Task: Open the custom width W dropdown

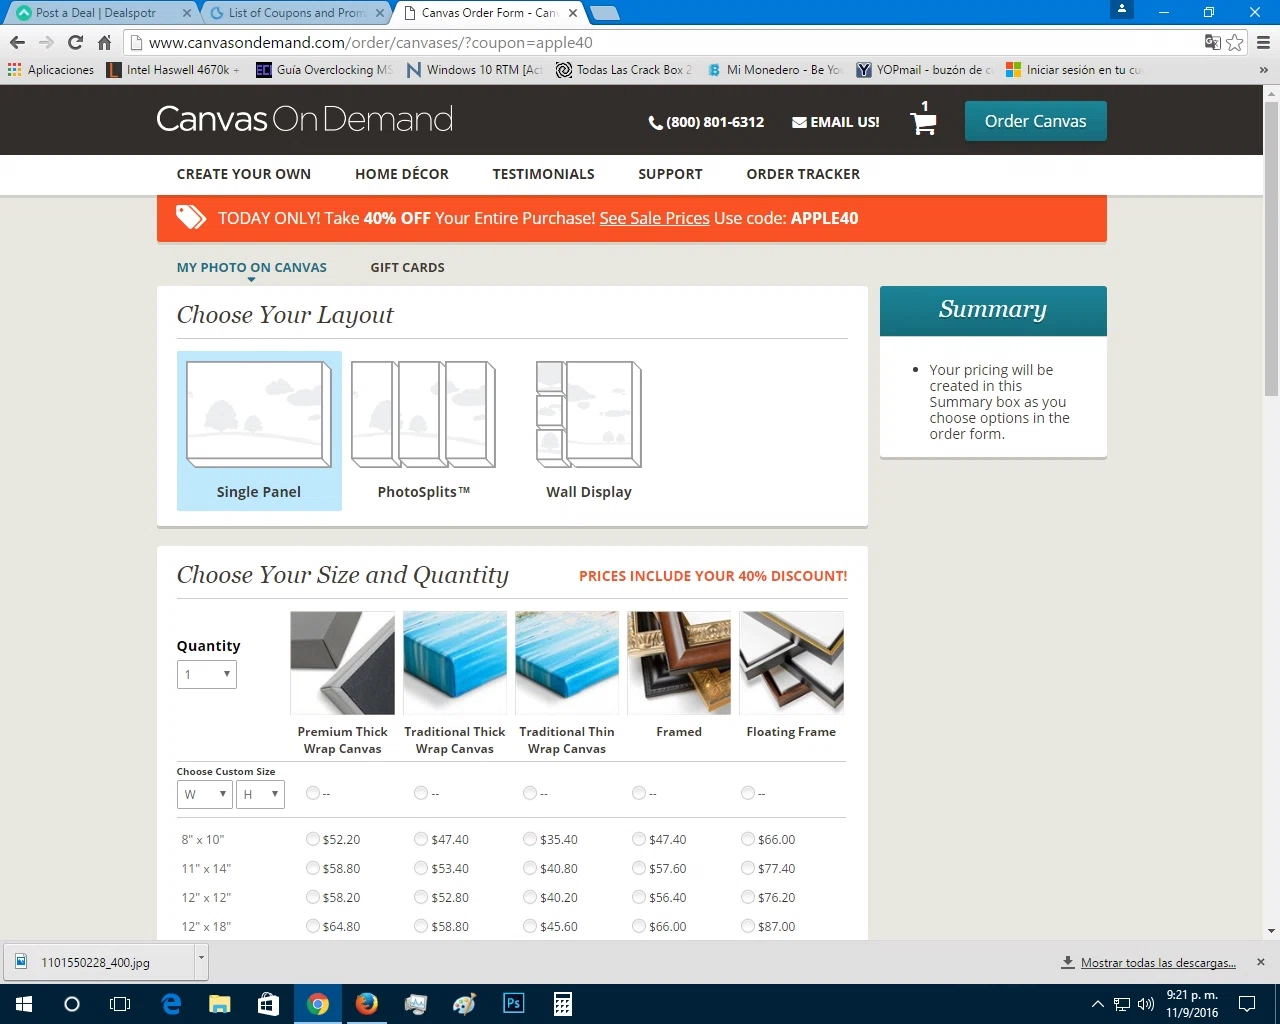Action: pyautogui.click(x=205, y=794)
